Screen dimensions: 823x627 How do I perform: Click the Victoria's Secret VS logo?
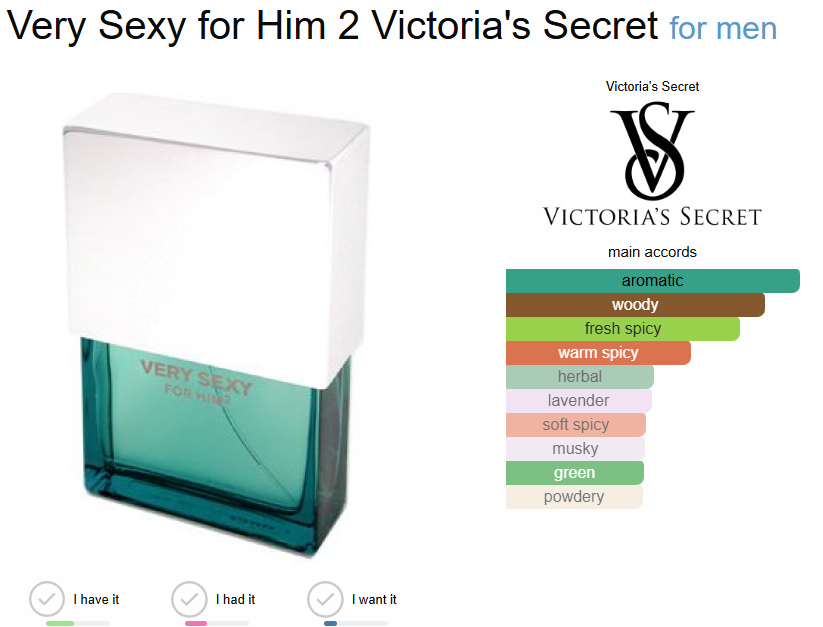(652, 163)
